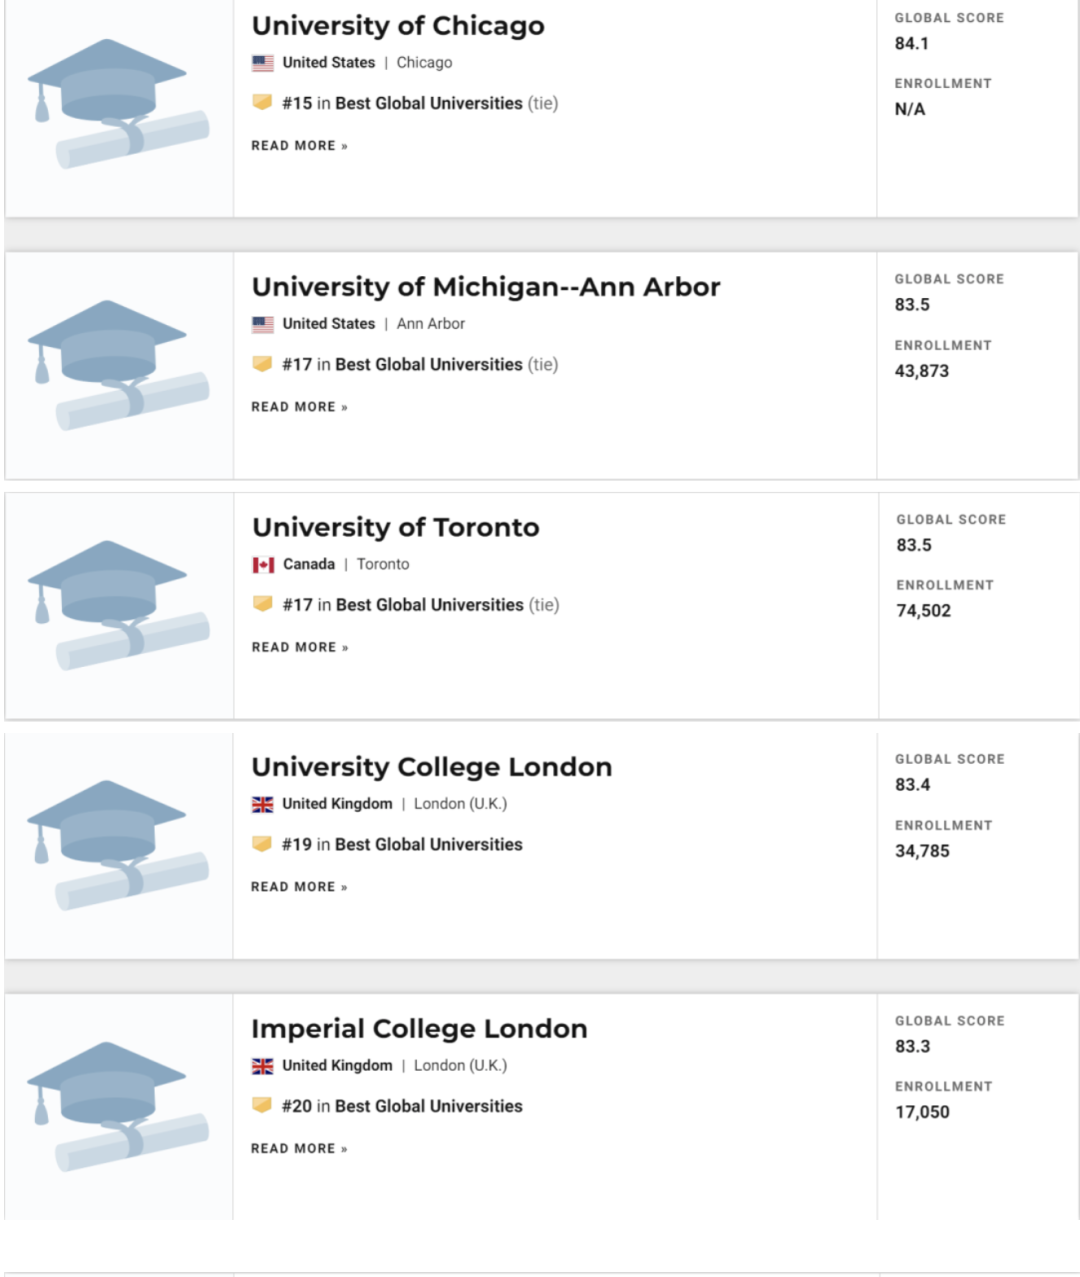
Task: Click Read More under University of Michigan
Action: tap(299, 407)
